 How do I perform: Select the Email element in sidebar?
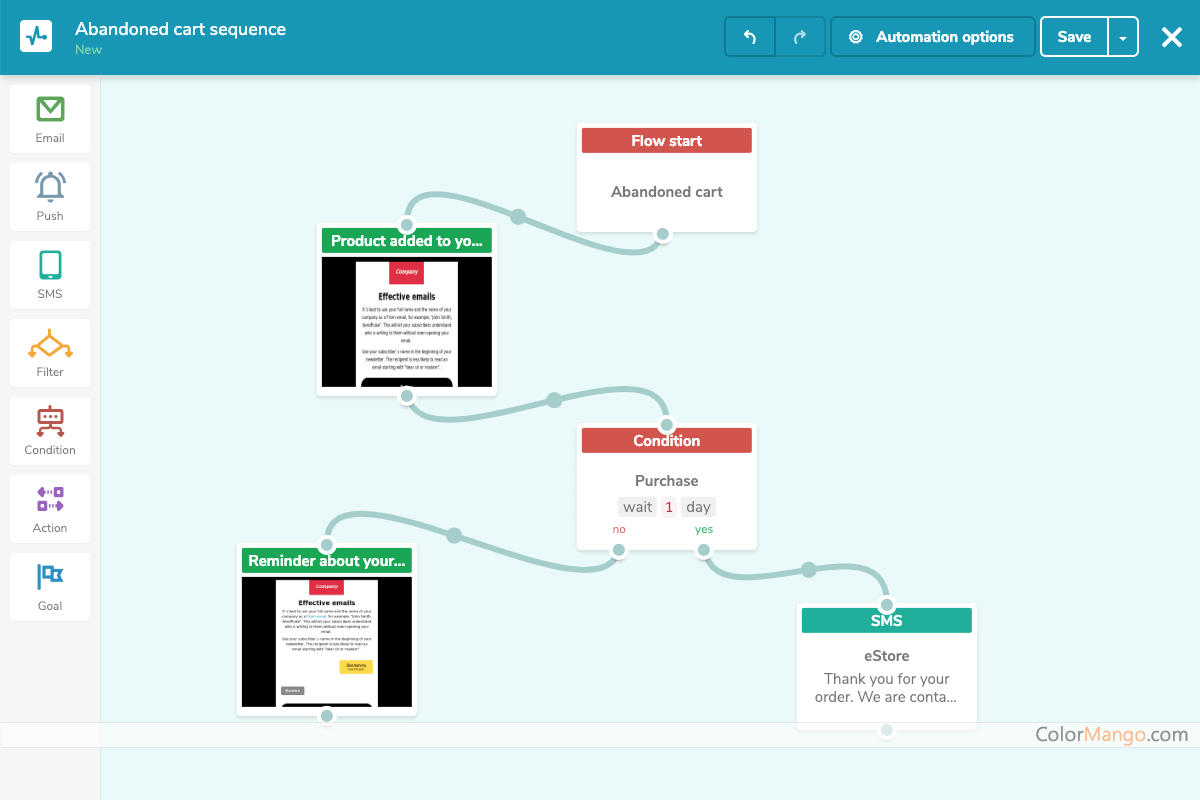(50, 119)
